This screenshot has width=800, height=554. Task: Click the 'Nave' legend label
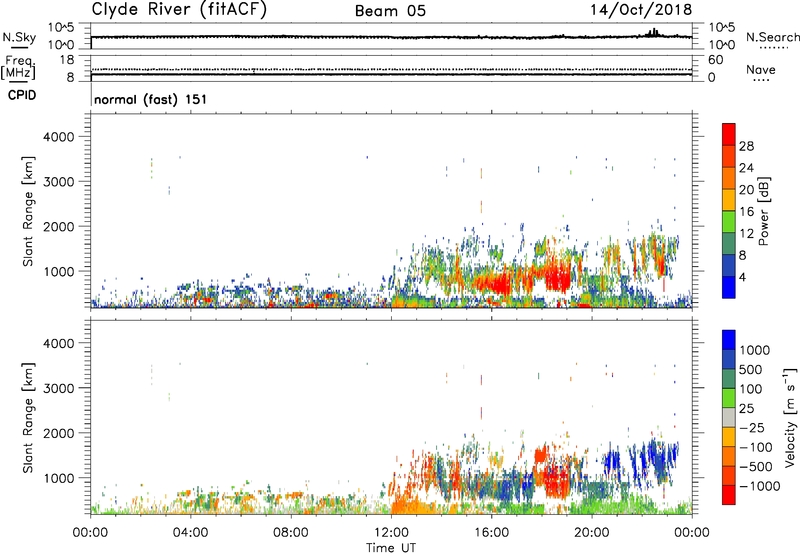tap(760, 70)
